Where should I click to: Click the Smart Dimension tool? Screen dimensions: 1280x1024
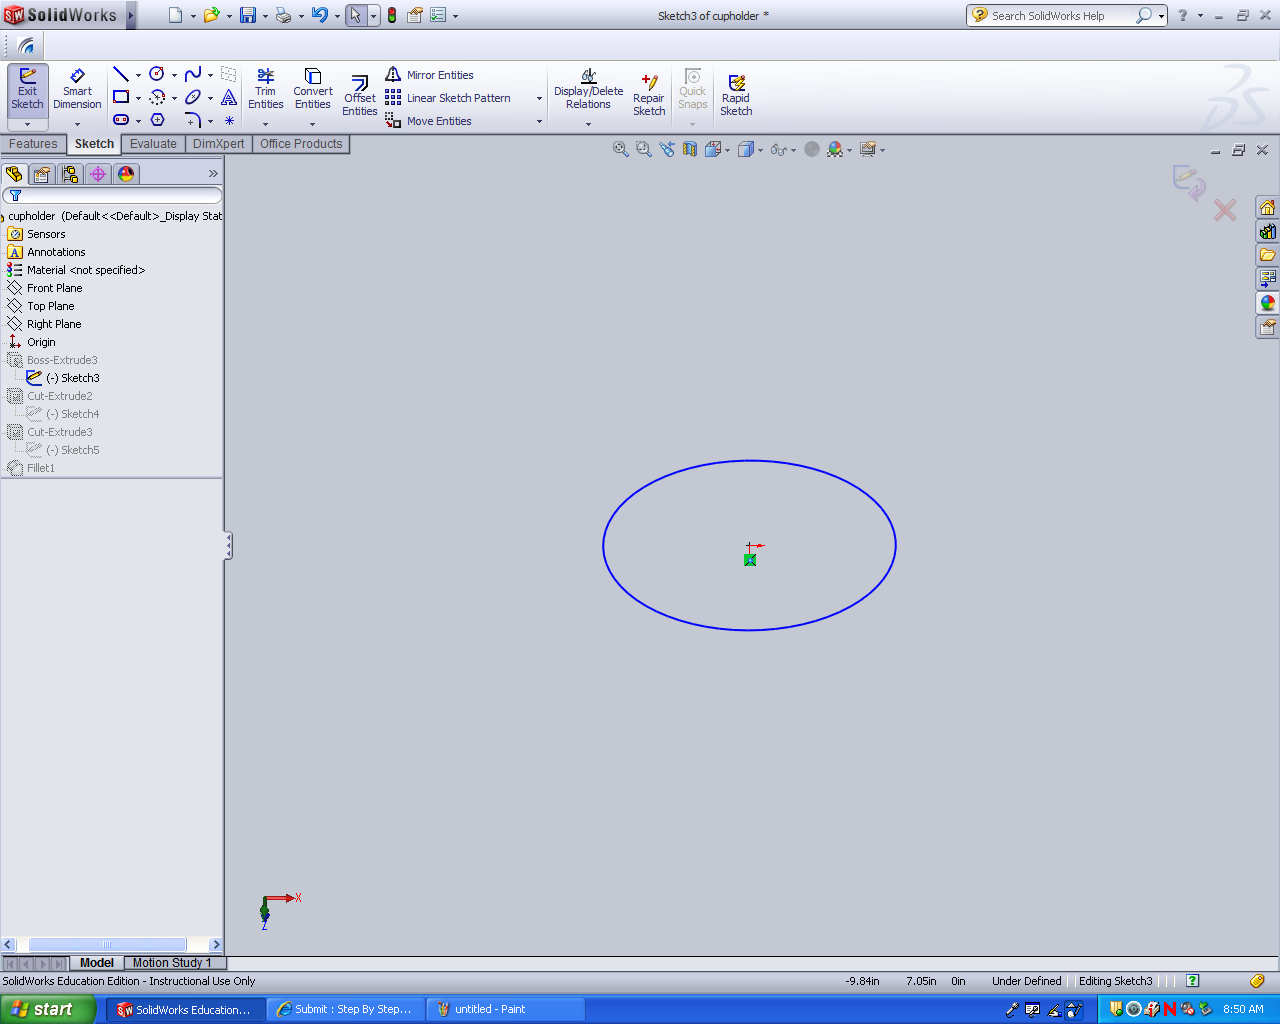(77, 89)
